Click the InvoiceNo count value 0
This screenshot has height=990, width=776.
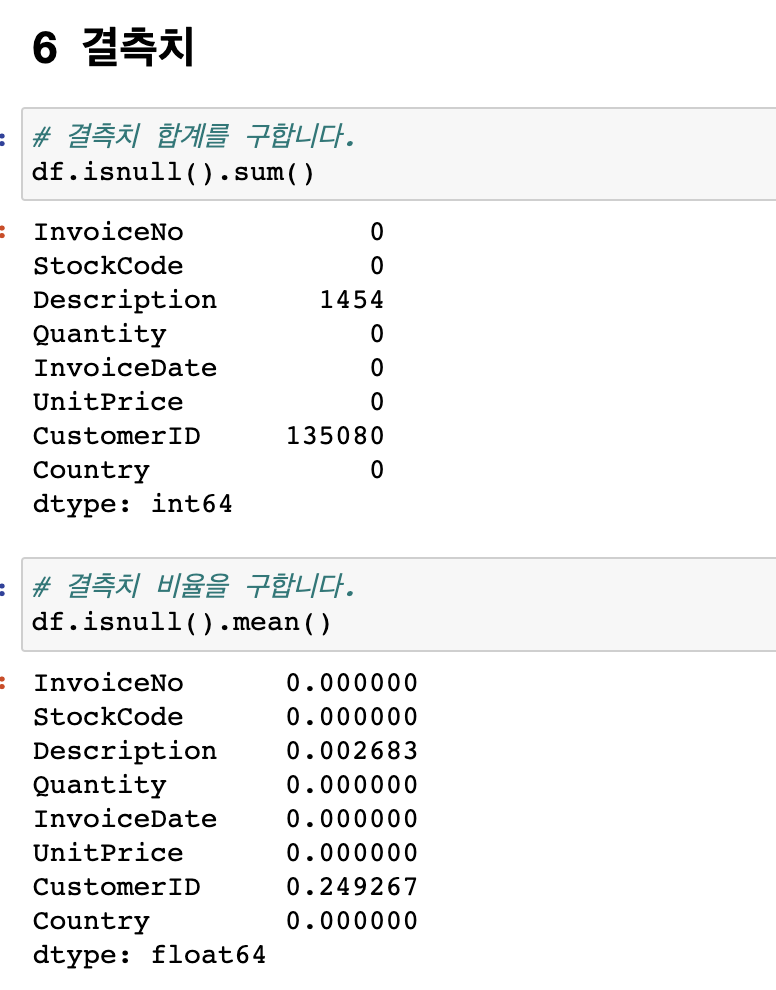(377, 232)
